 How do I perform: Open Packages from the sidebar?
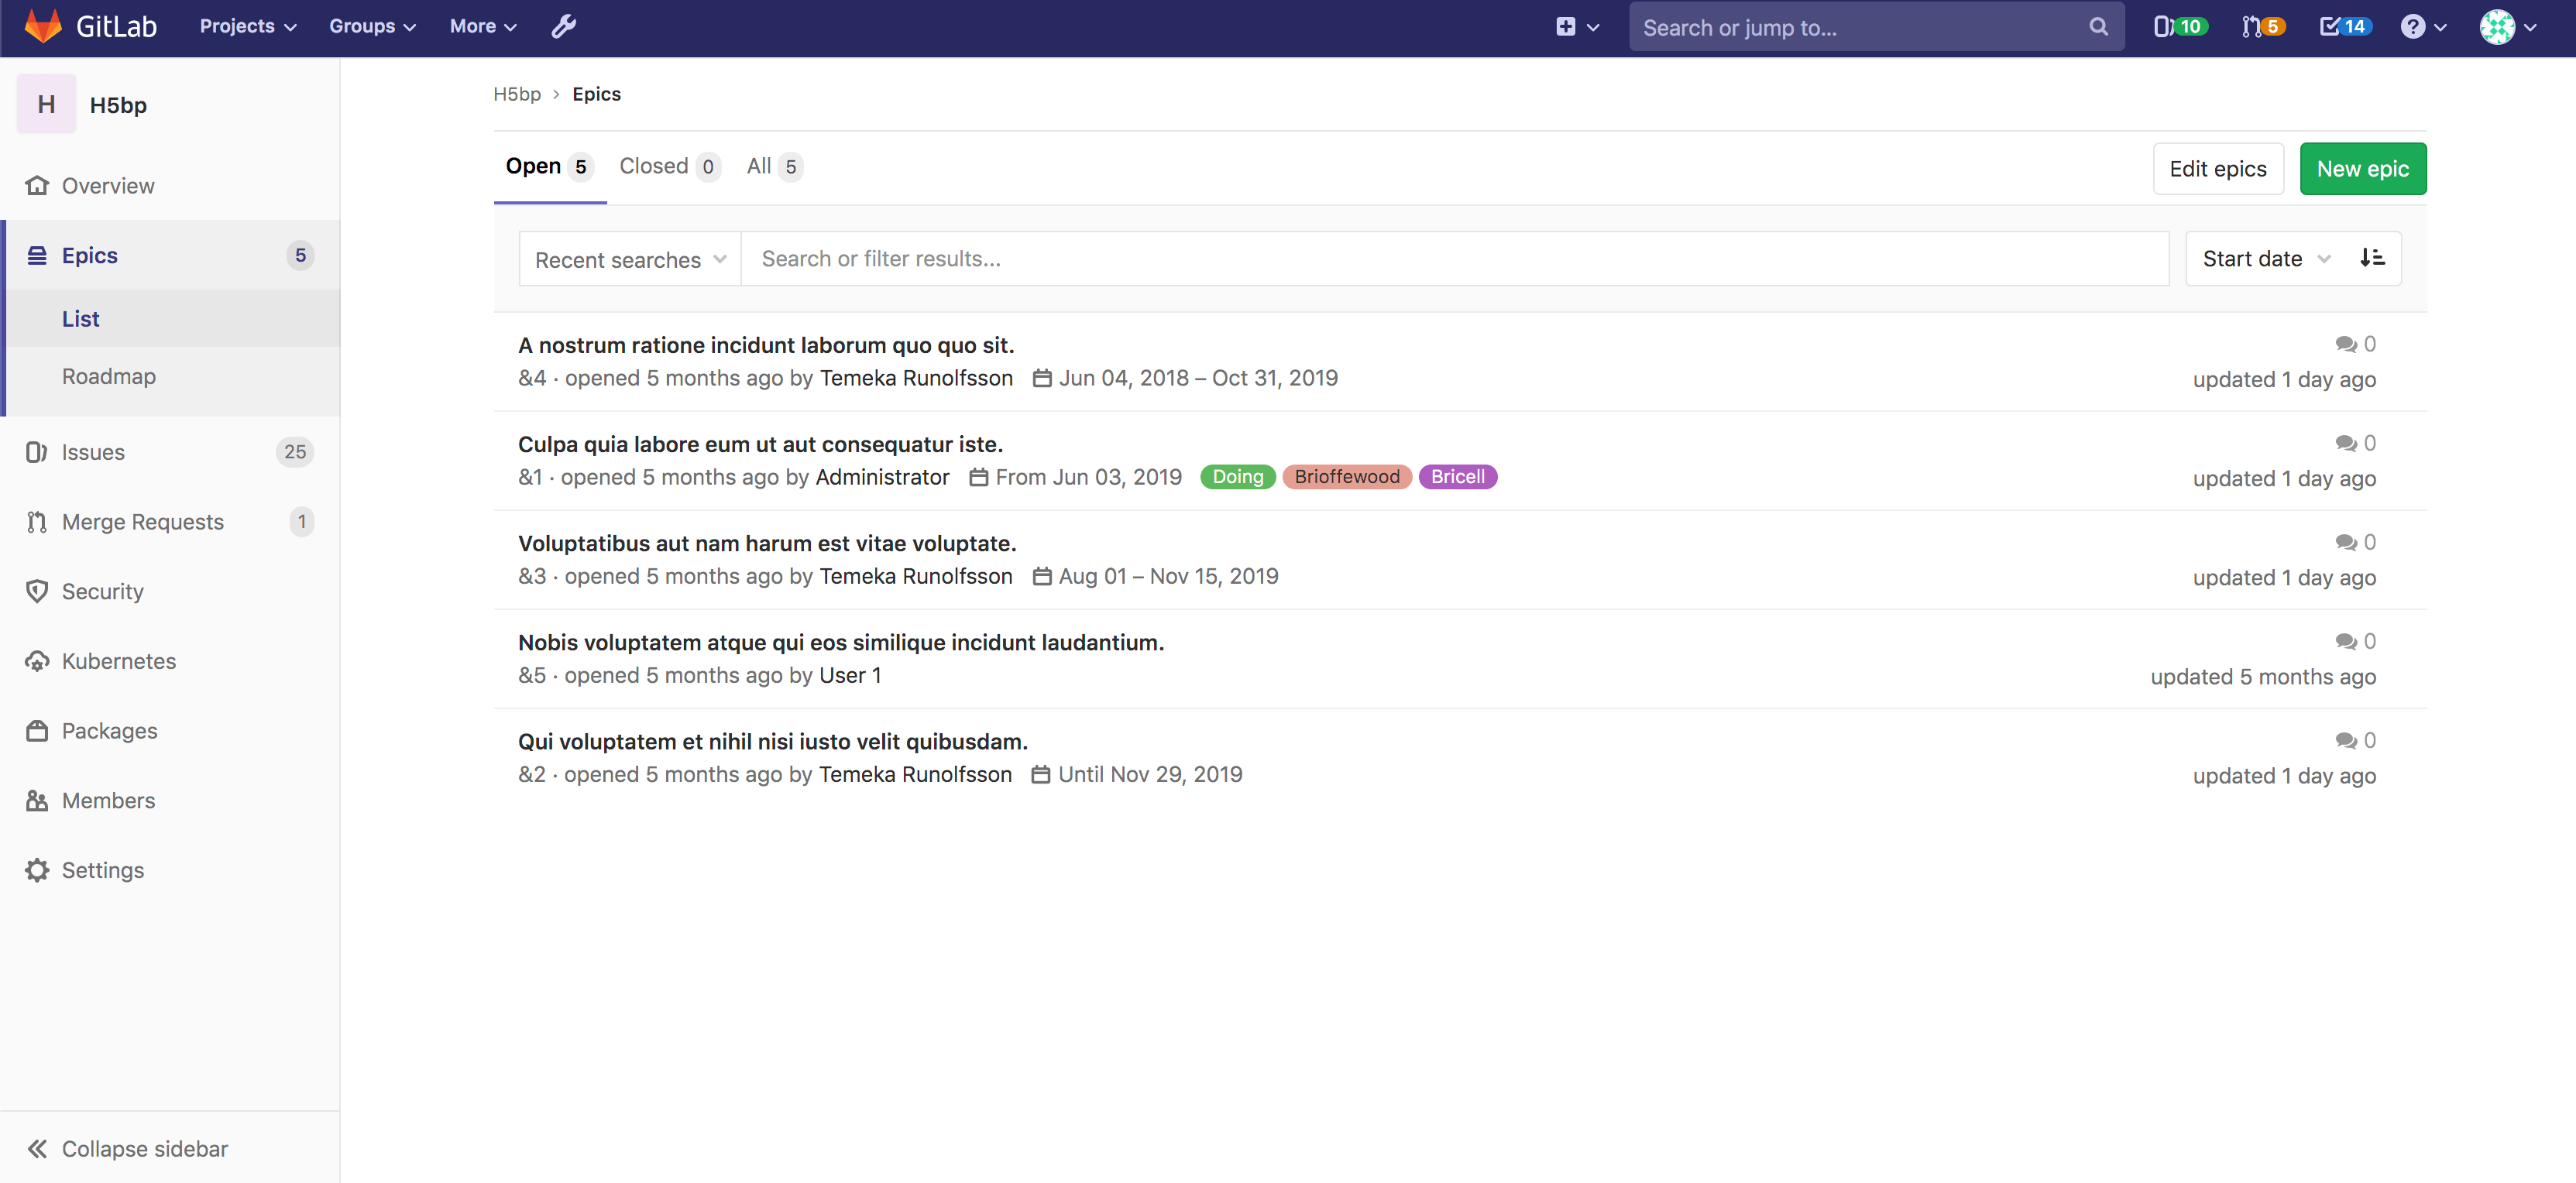tap(110, 730)
